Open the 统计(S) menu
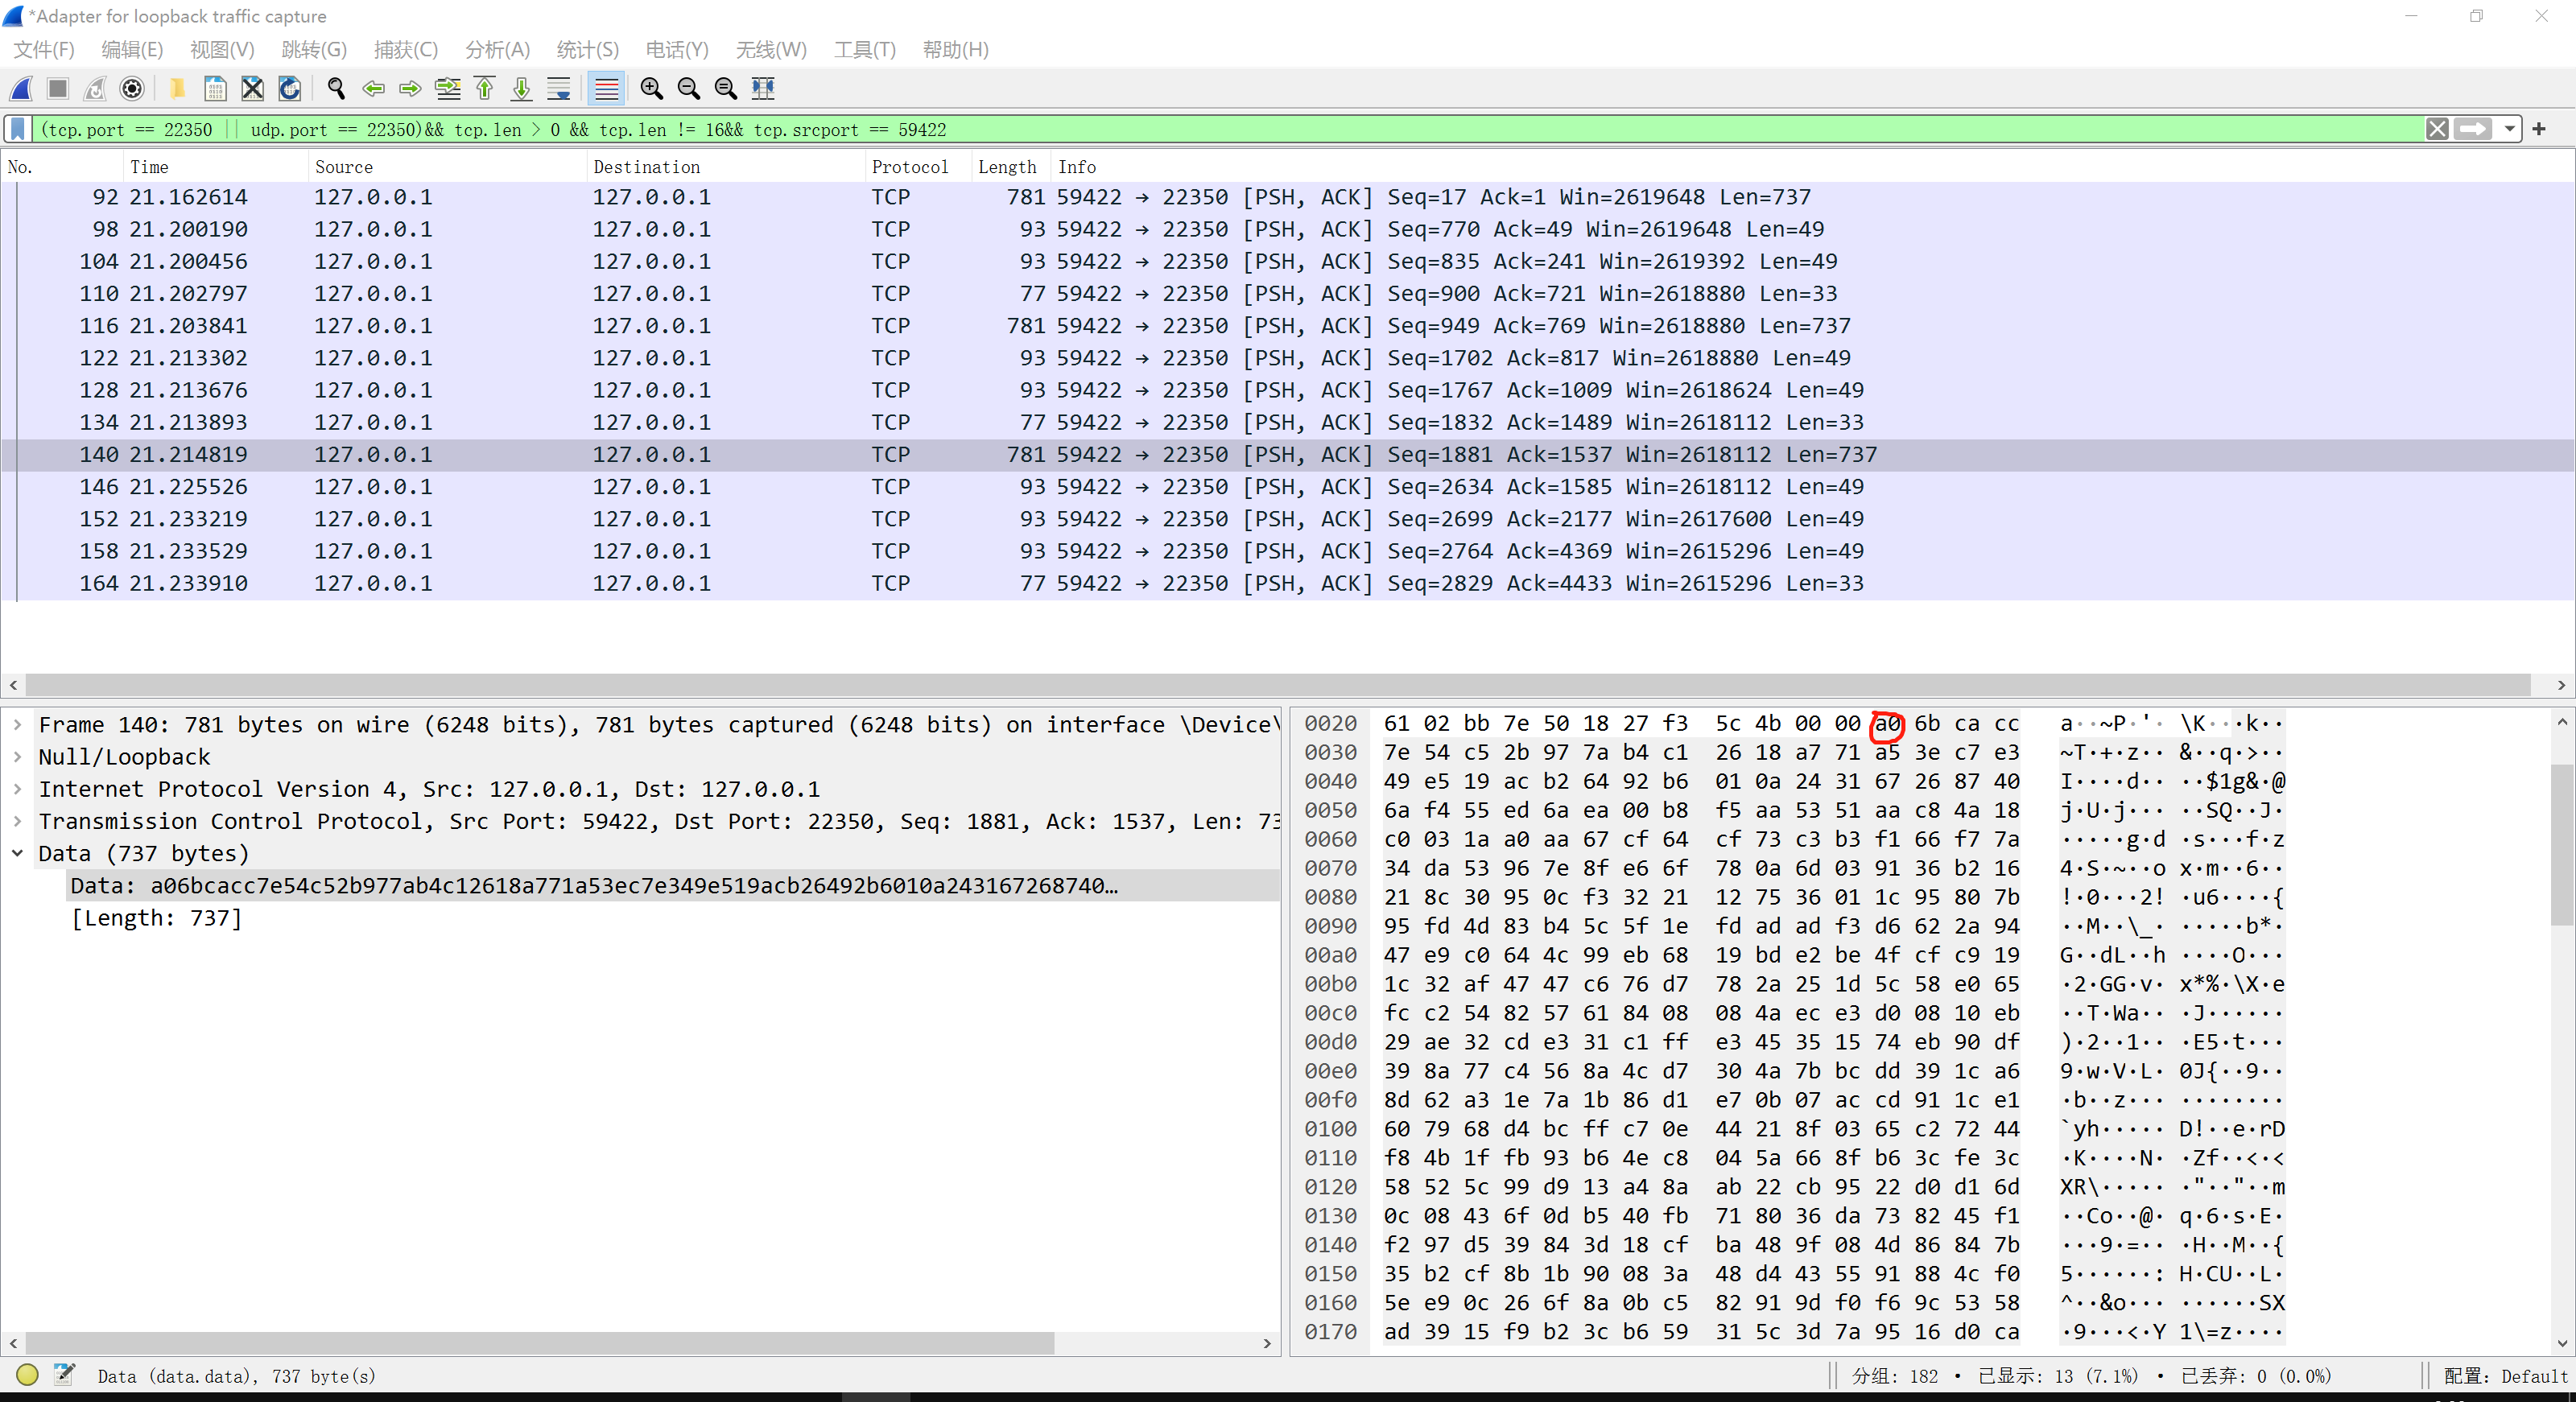The width and height of the screenshot is (2576, 1402). pyautogui.click(x=588, y=50)
